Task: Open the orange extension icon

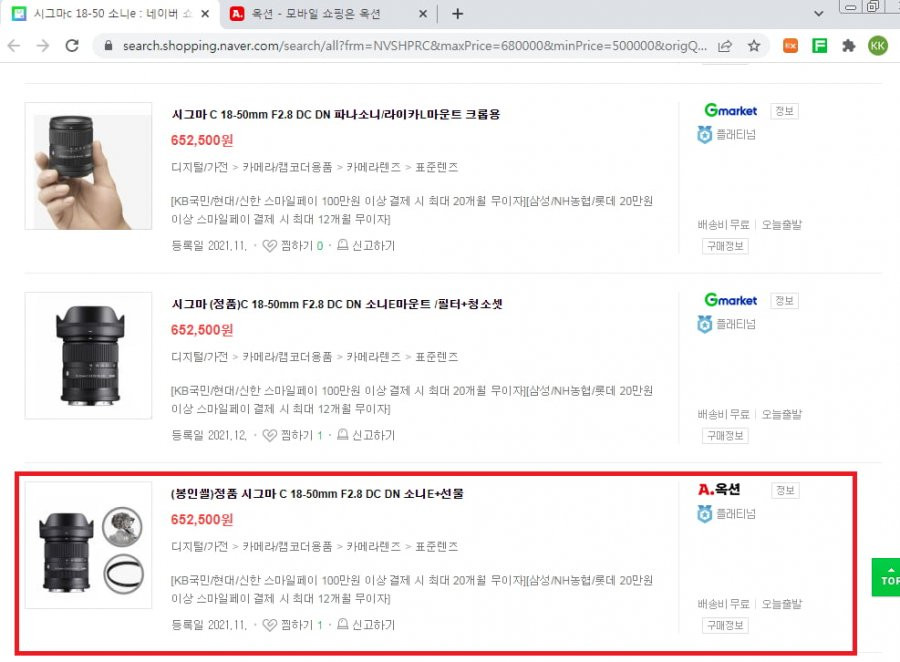Action: (790, 45)
